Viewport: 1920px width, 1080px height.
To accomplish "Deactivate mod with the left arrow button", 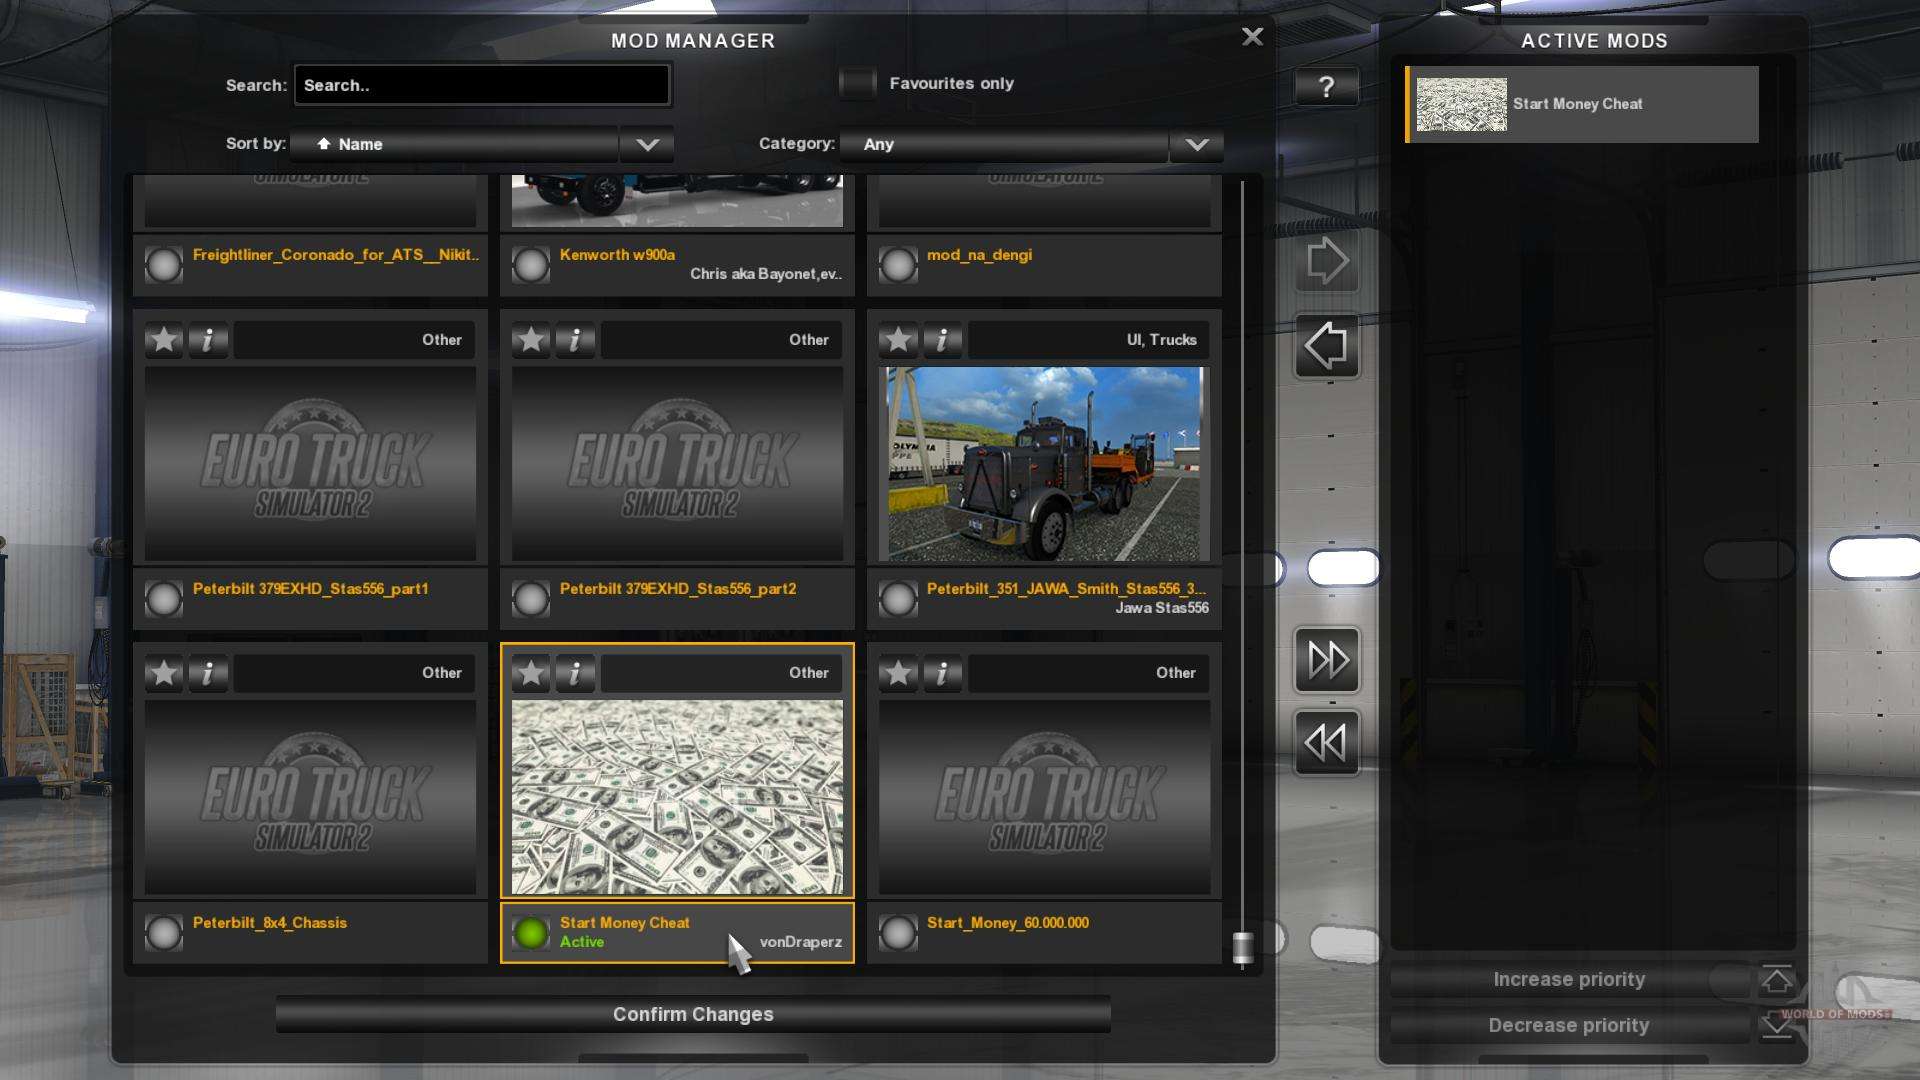I will tap(1327, 346).
